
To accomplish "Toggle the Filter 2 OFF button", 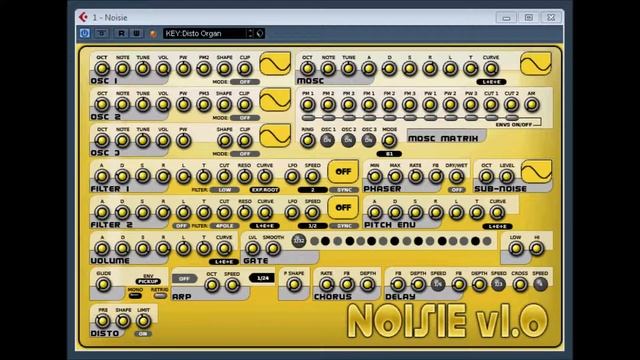I will [343, 207].
